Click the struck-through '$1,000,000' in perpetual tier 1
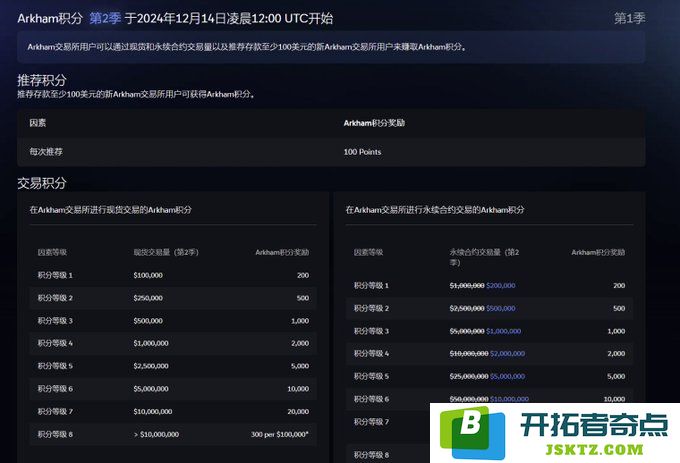 (467, 286)
